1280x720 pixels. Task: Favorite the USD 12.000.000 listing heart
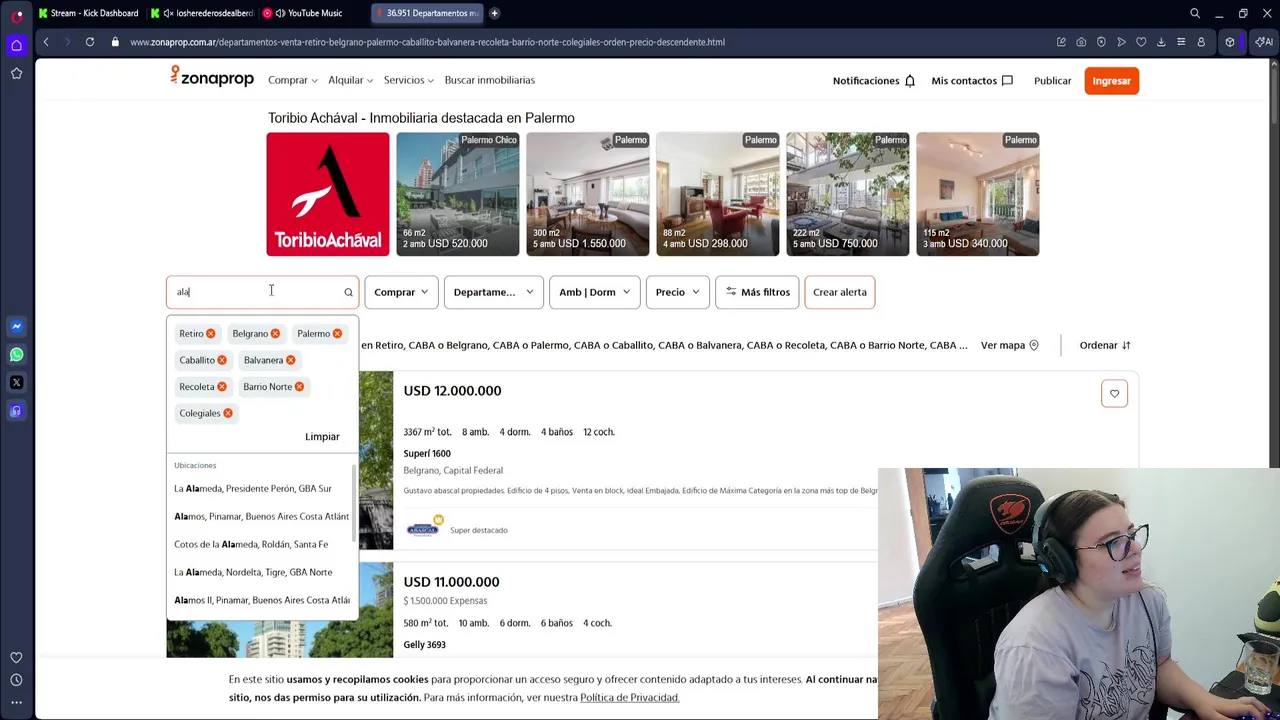[x=1114, y=394]
